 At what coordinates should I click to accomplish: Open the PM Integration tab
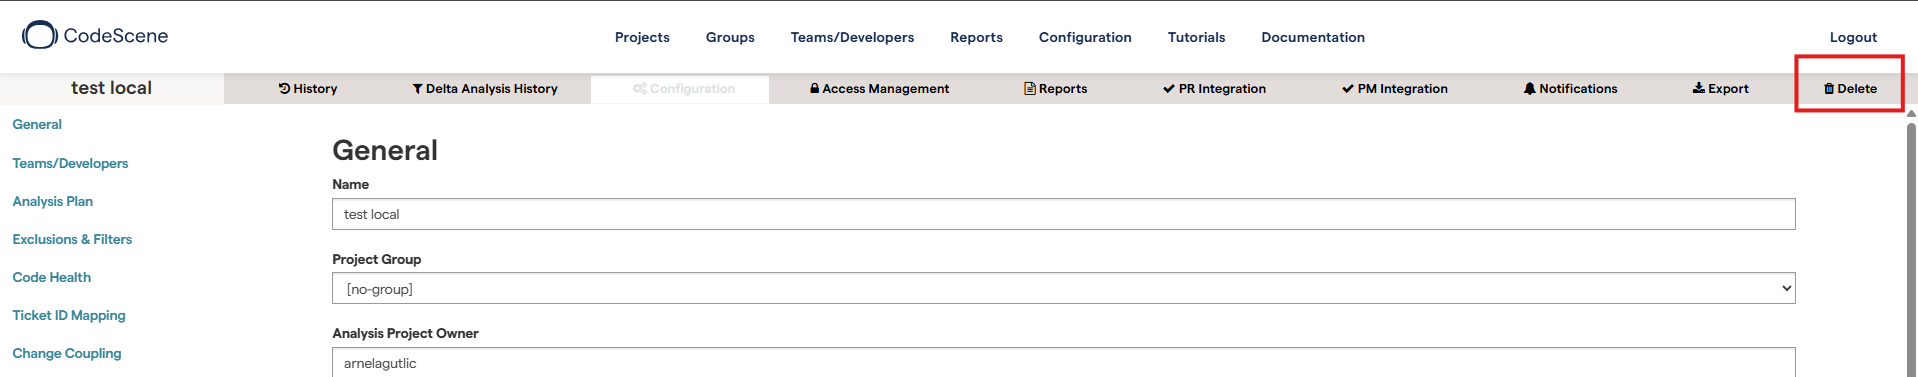click(x=1394, y=89)
